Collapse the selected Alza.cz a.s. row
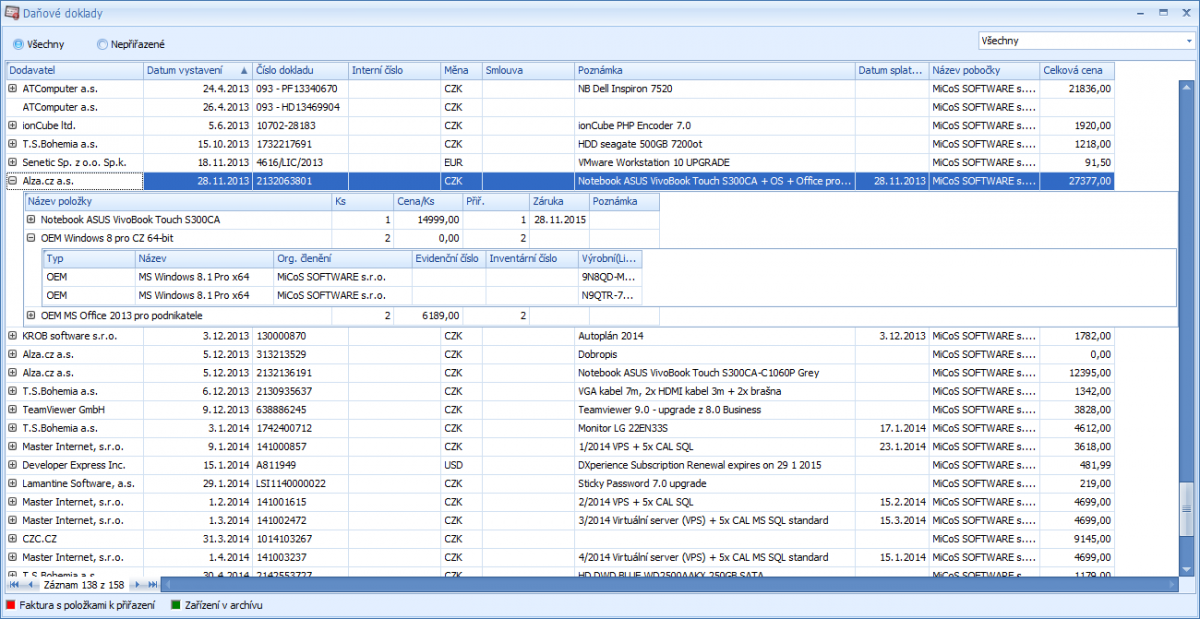The image size is (1200, 619). [x=13, y=181]
